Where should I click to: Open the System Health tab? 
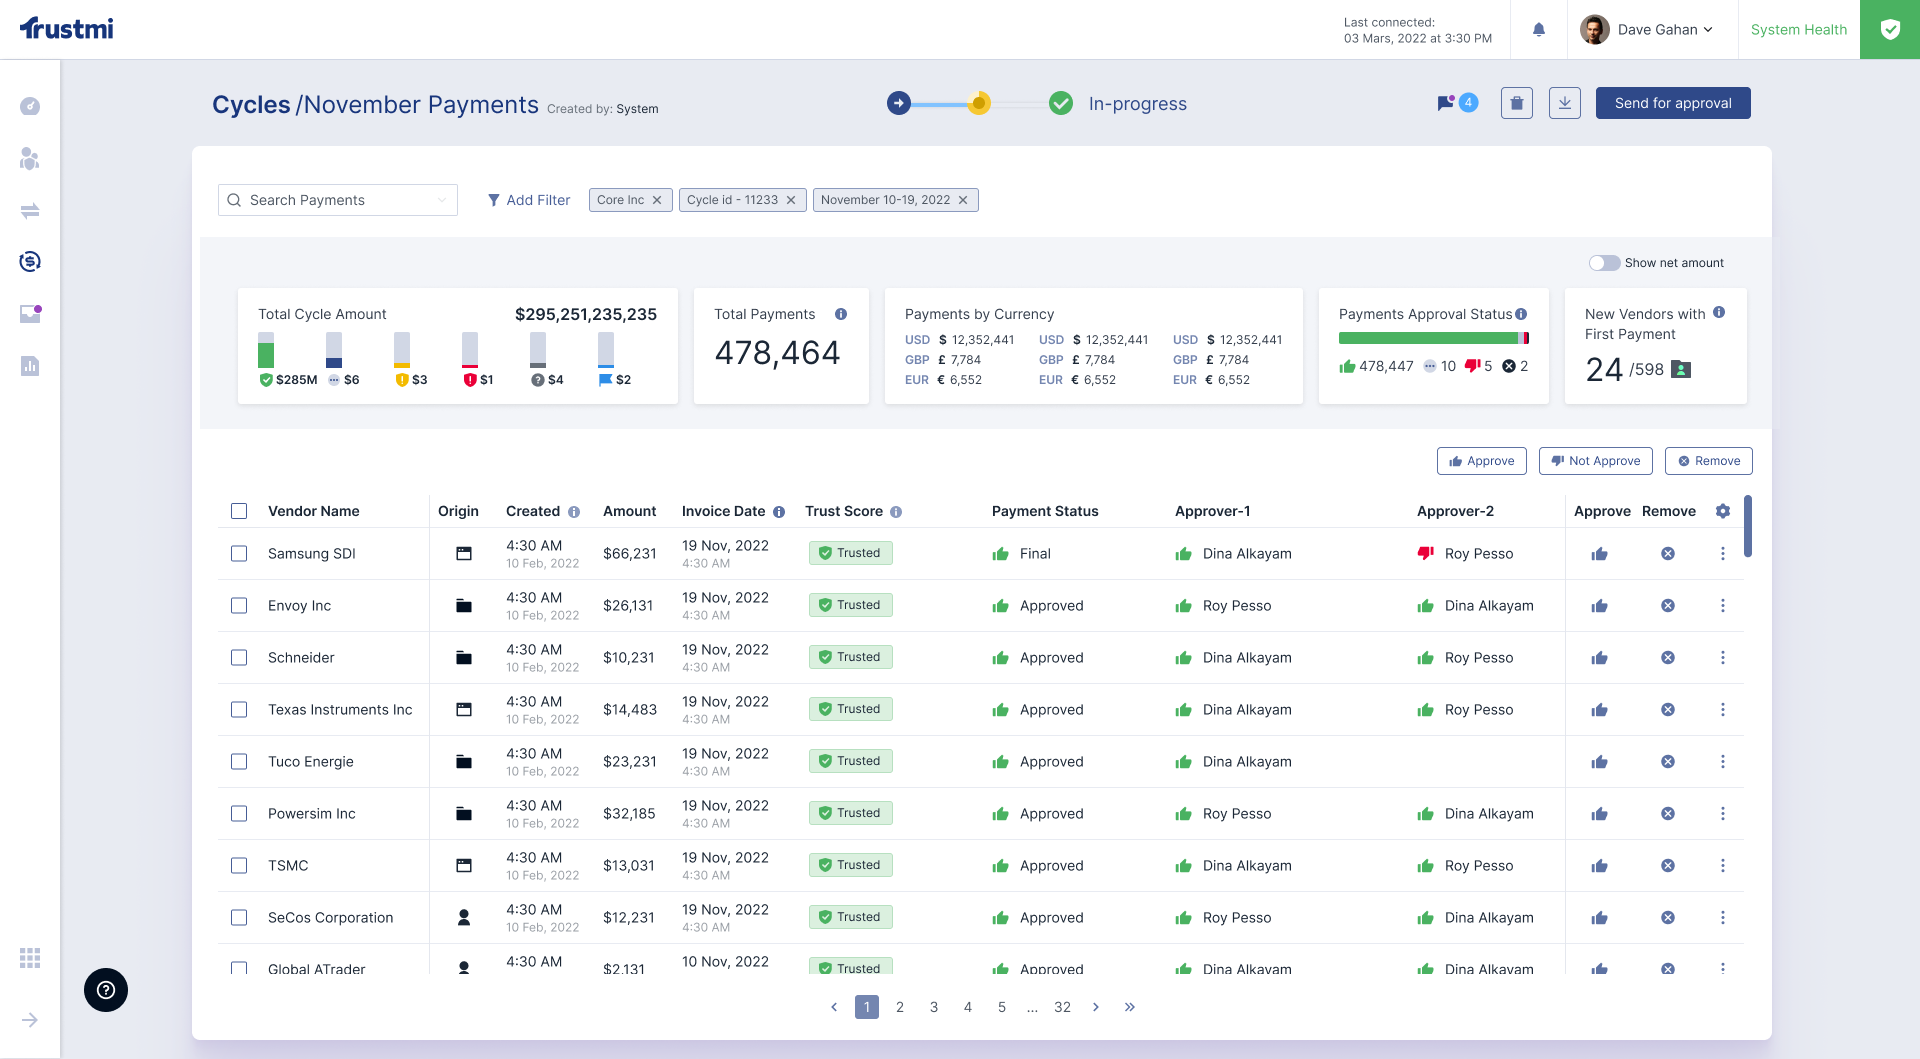click(x=1798, y=30)
